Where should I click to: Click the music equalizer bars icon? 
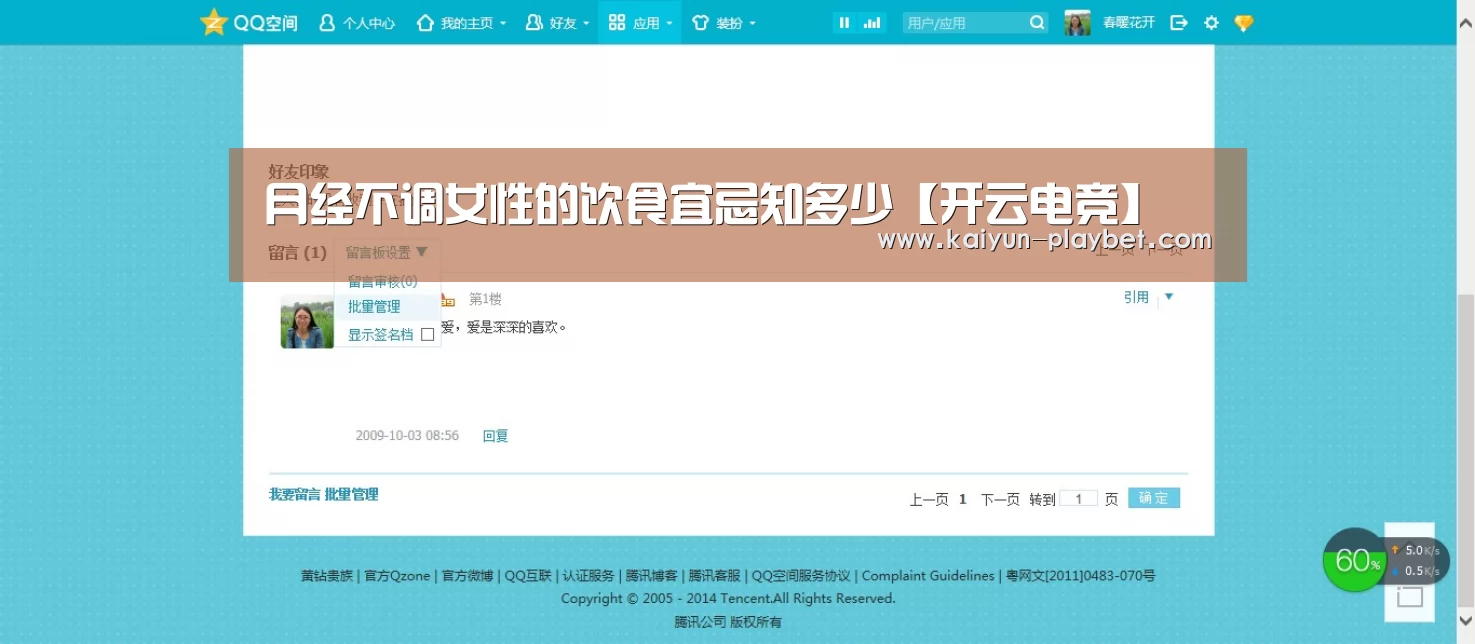(x=872, y=22)
